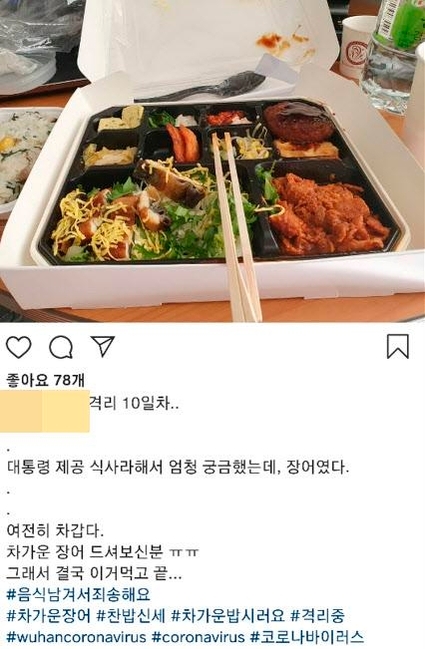Open the #차가운장어 hashtag
This screenshot has height=649, width=425.
point(48,616)
